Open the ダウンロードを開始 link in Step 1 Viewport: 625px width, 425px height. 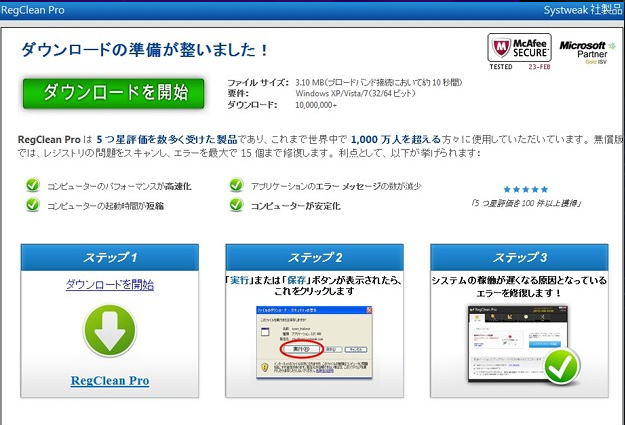110,284
